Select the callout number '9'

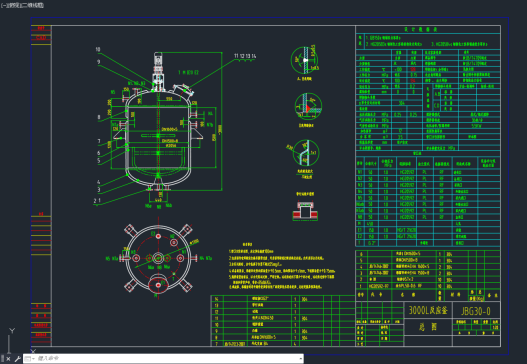(x=98, y=62)
